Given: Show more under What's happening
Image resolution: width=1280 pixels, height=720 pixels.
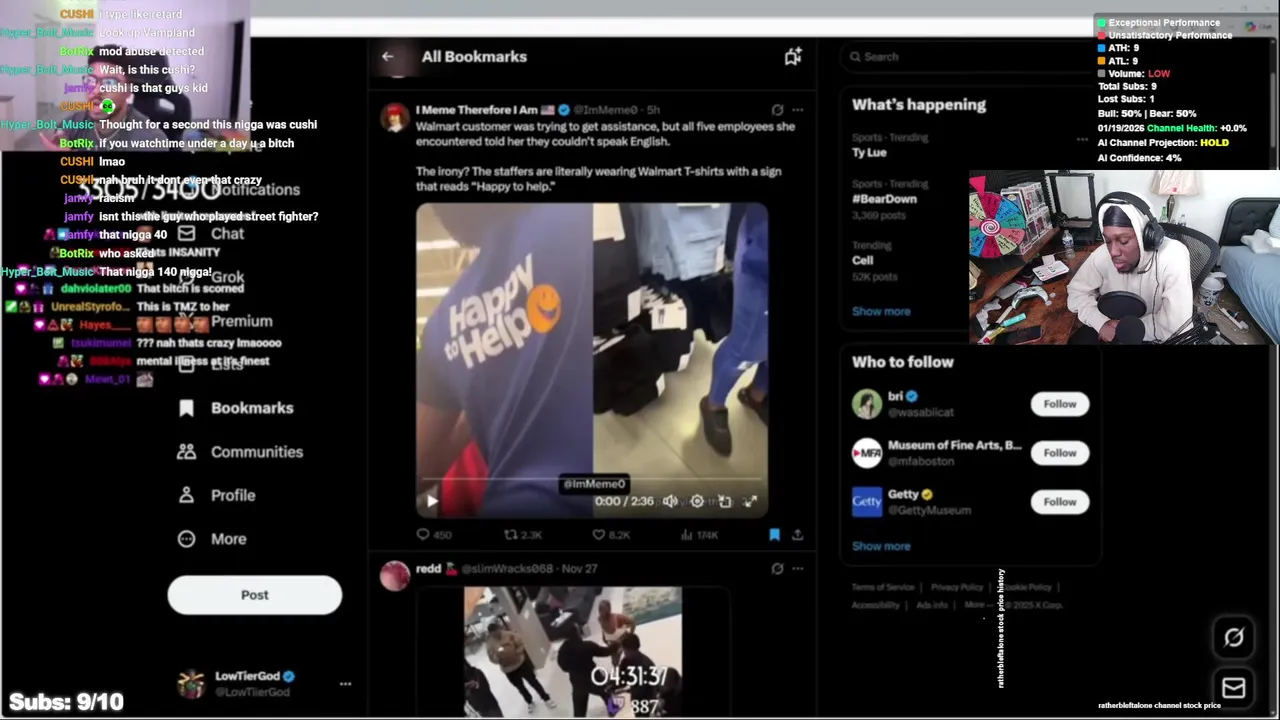Looking at the screenshot, I should coord(881,311).
